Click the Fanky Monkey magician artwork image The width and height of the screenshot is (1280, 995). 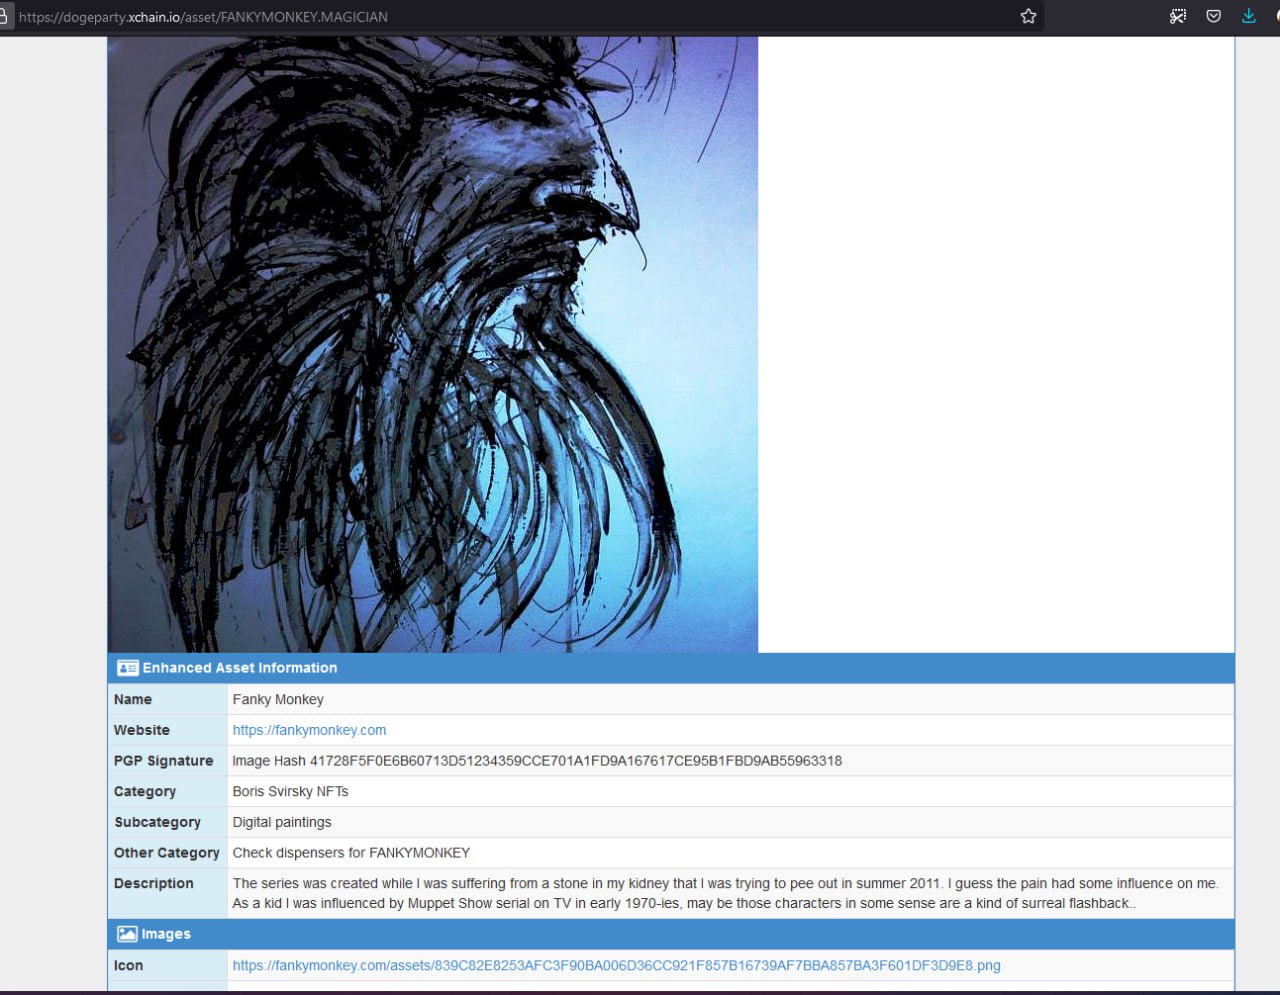(433, 344)
